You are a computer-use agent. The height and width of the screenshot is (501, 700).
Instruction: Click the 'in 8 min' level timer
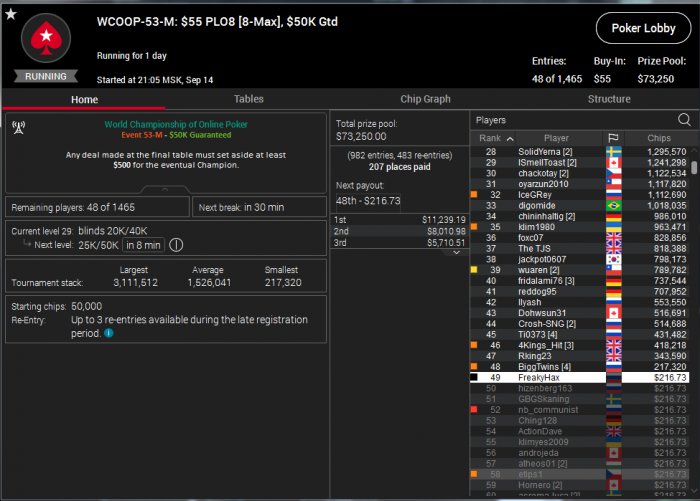[143, 245]
